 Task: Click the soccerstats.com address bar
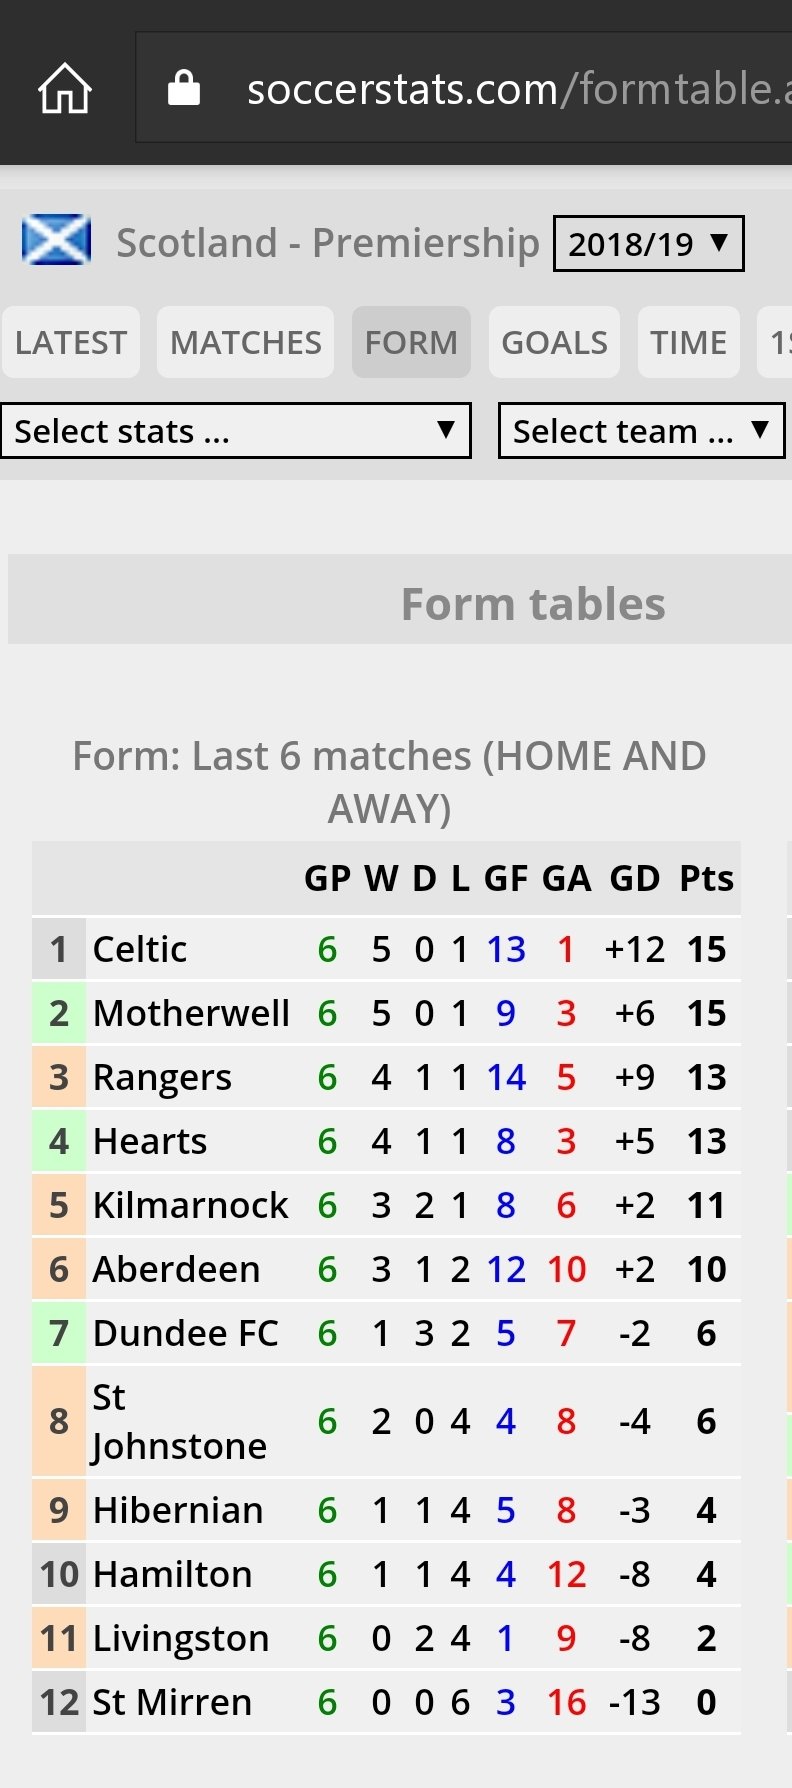[x=465, y=88]
